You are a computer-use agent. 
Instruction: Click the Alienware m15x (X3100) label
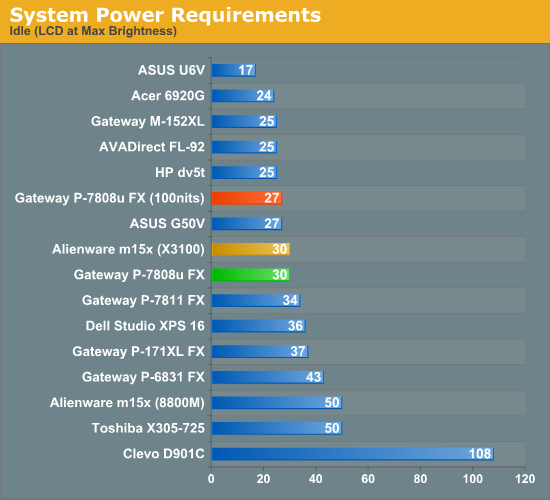click(128, 249)
